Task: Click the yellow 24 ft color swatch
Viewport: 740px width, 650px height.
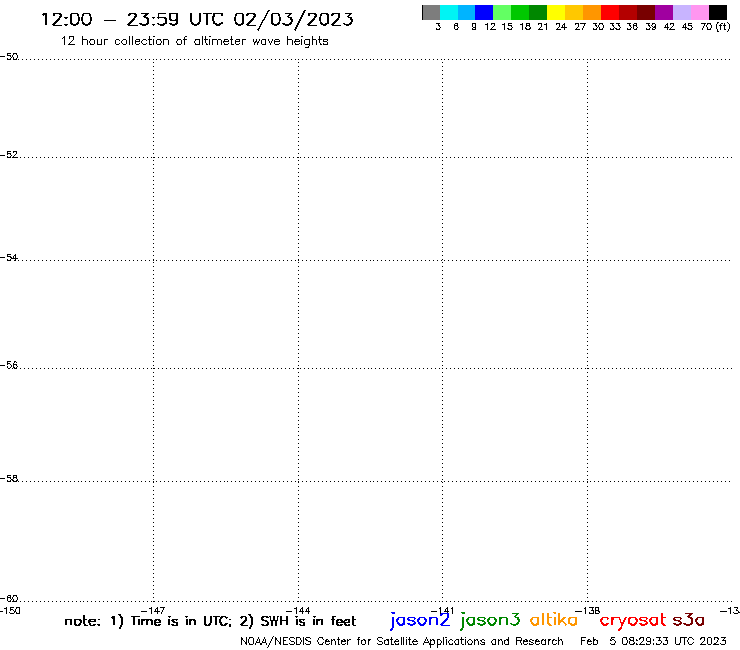Action: (556, 12)
